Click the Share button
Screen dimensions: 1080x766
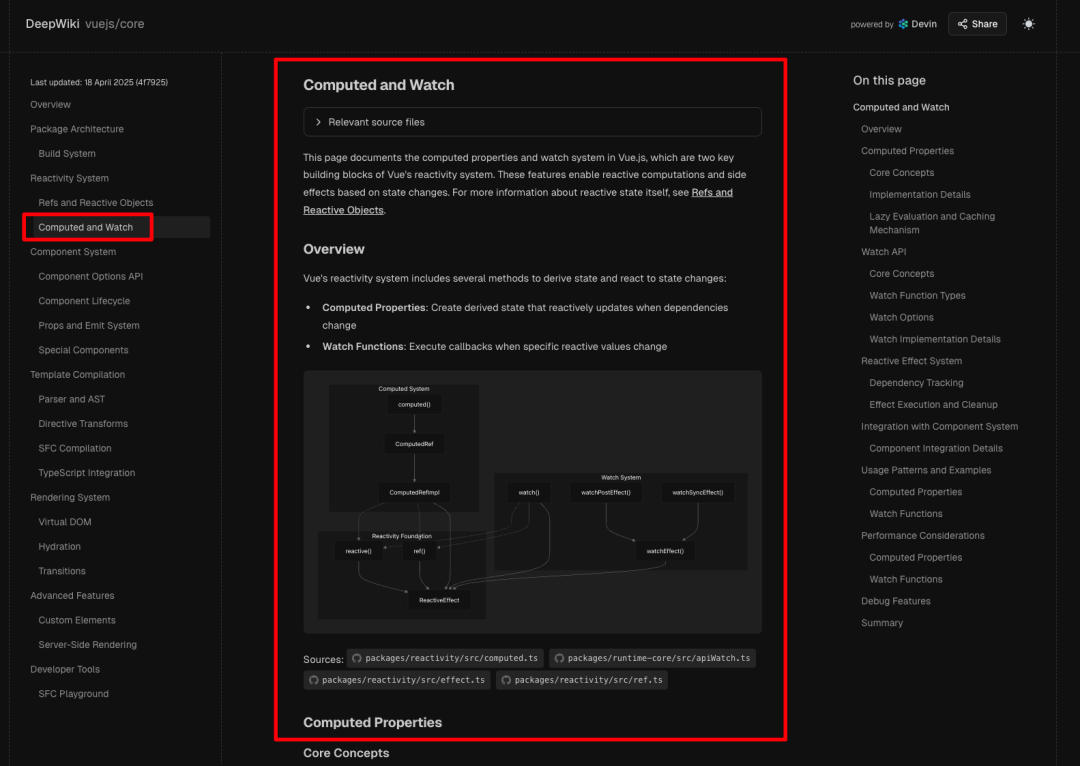tap(977, 24)
